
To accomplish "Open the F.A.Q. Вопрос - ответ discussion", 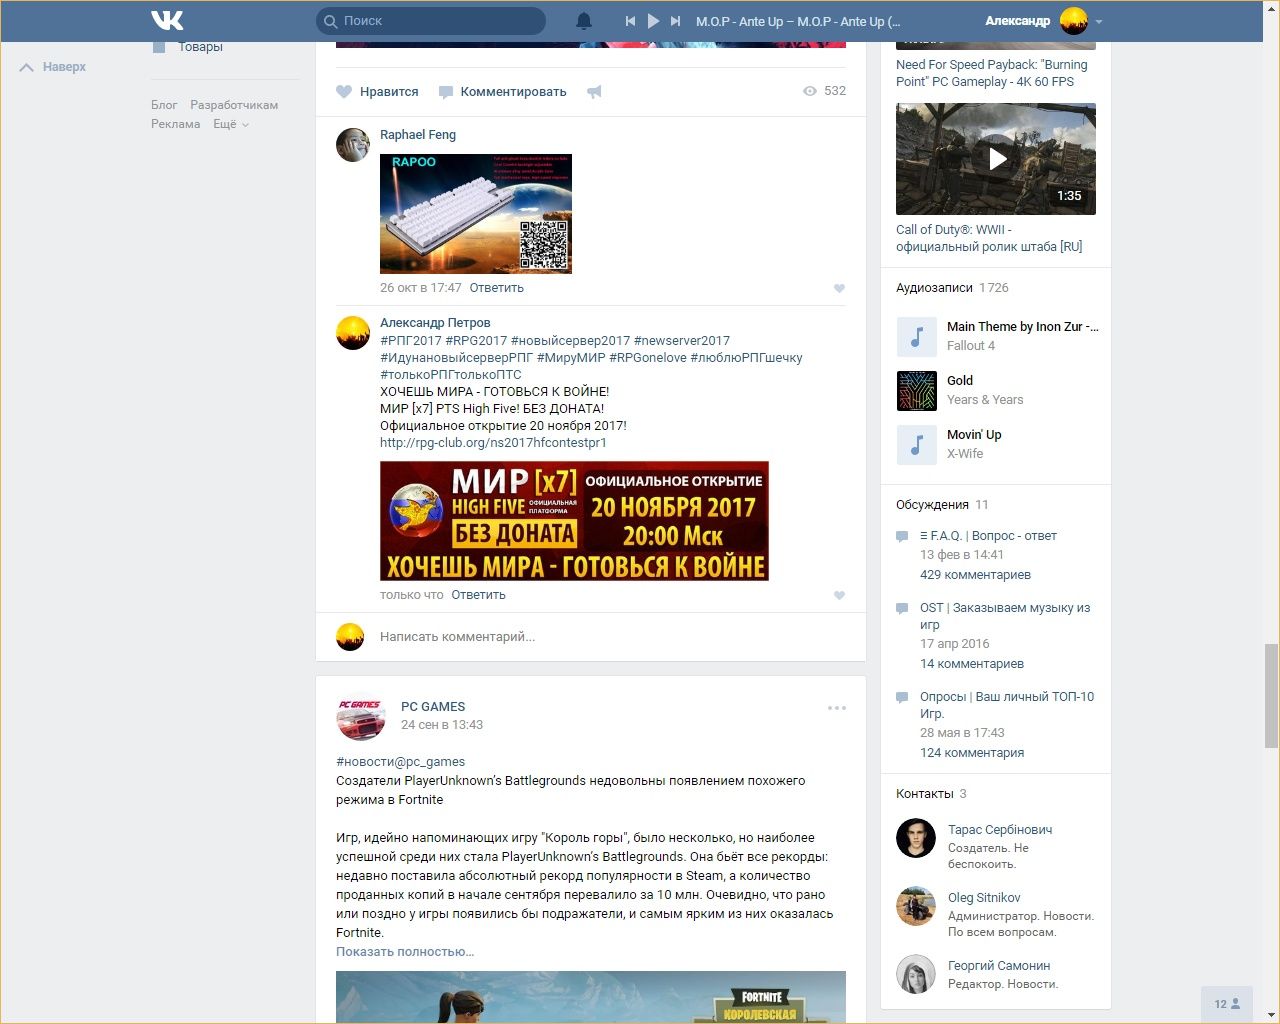I will 988,536.
